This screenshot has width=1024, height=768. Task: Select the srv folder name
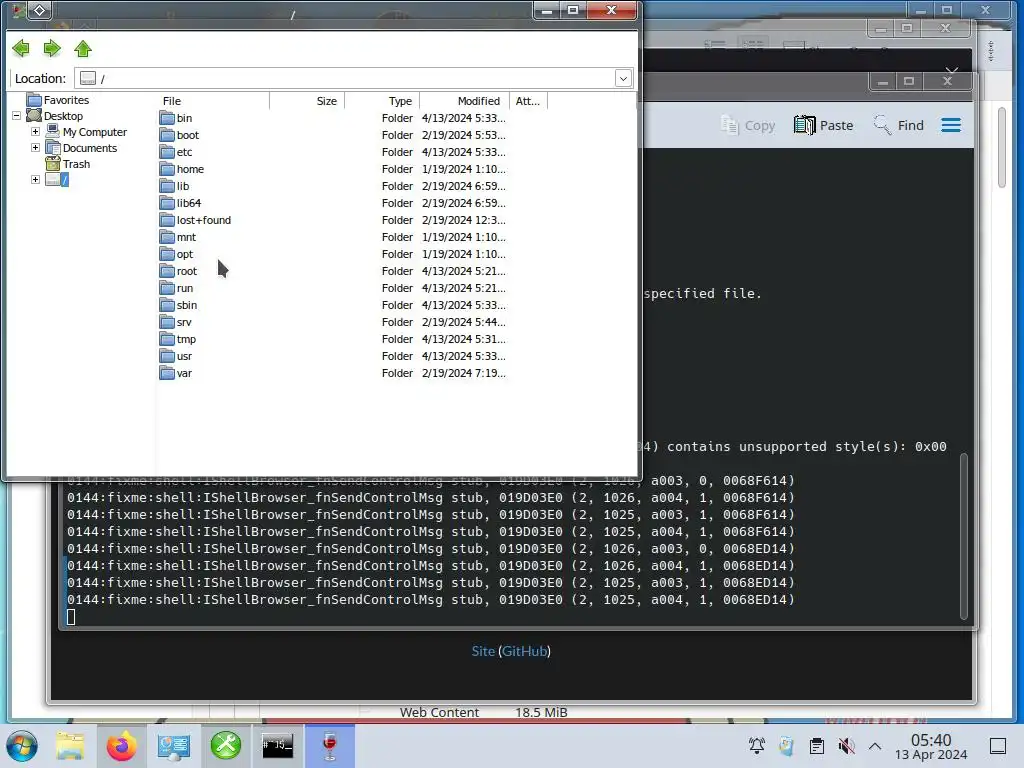[x=184, y=322]
